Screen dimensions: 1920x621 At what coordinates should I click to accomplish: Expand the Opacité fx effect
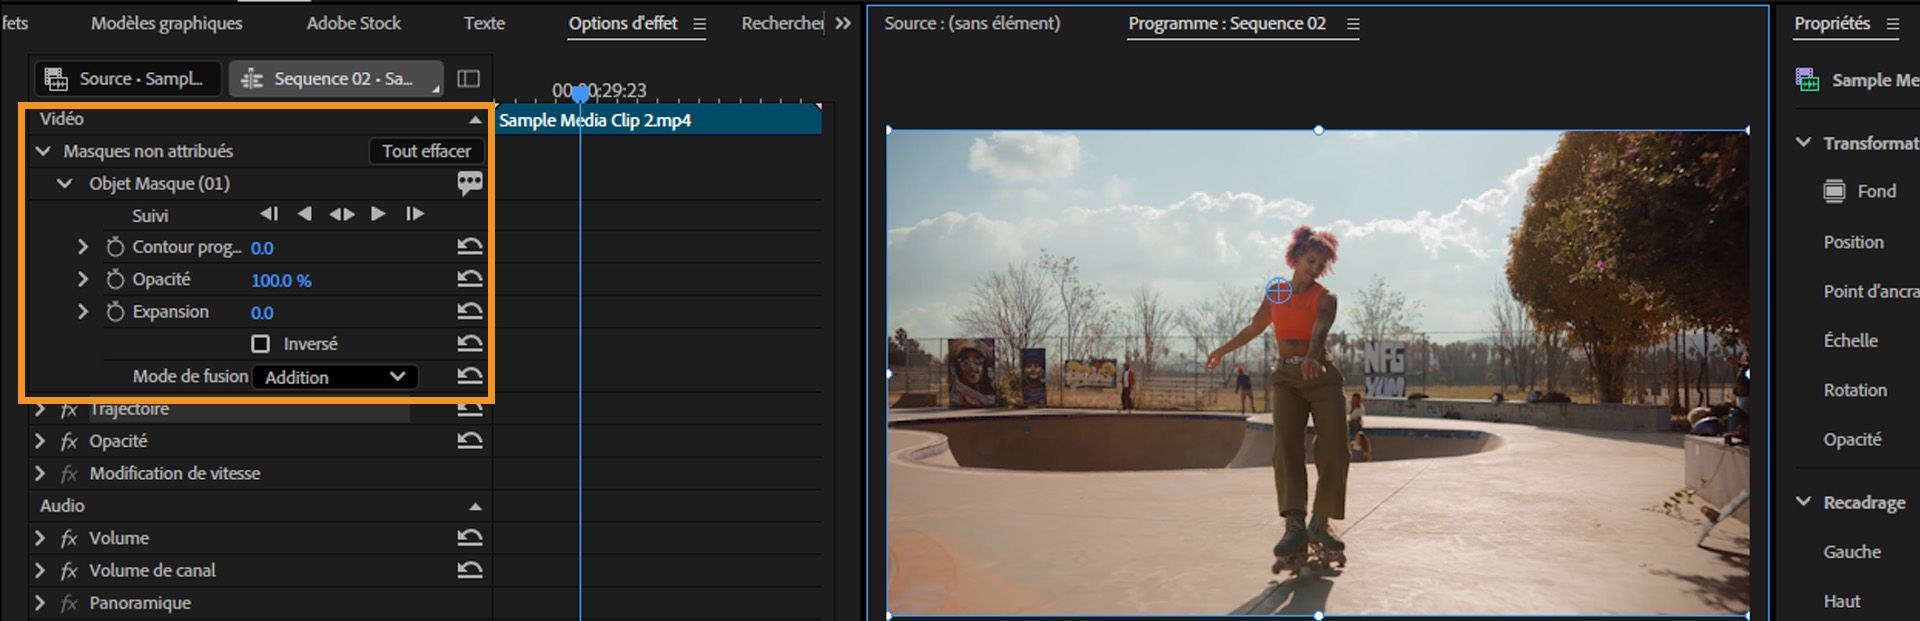coord(40,441)
